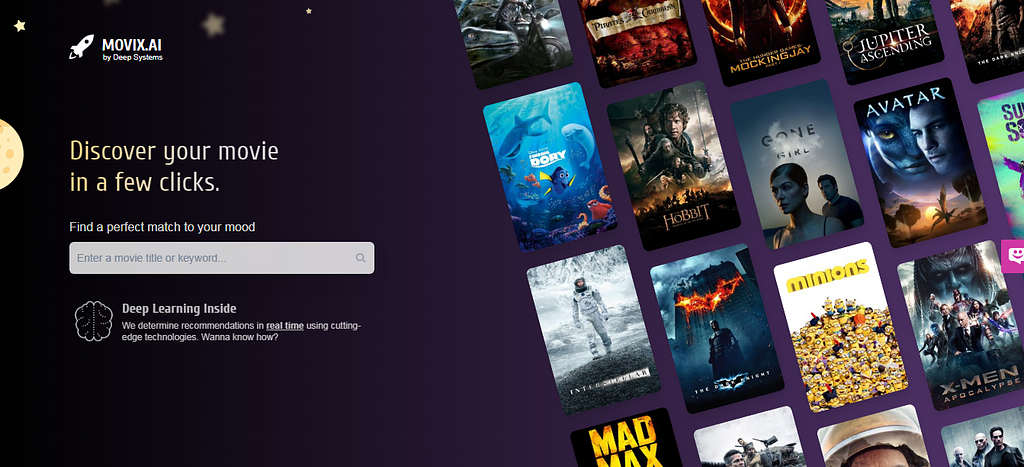The image size is (1024, 467).
Task: Select The Hobbit movie poster
Action: coord(673,165)
